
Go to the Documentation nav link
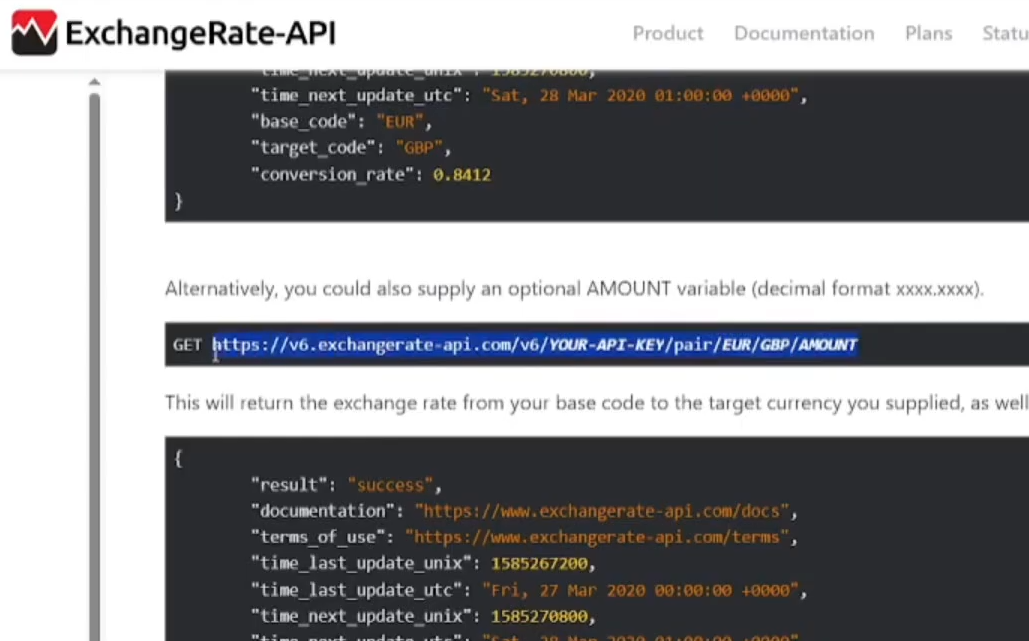[x=803, y=34]
